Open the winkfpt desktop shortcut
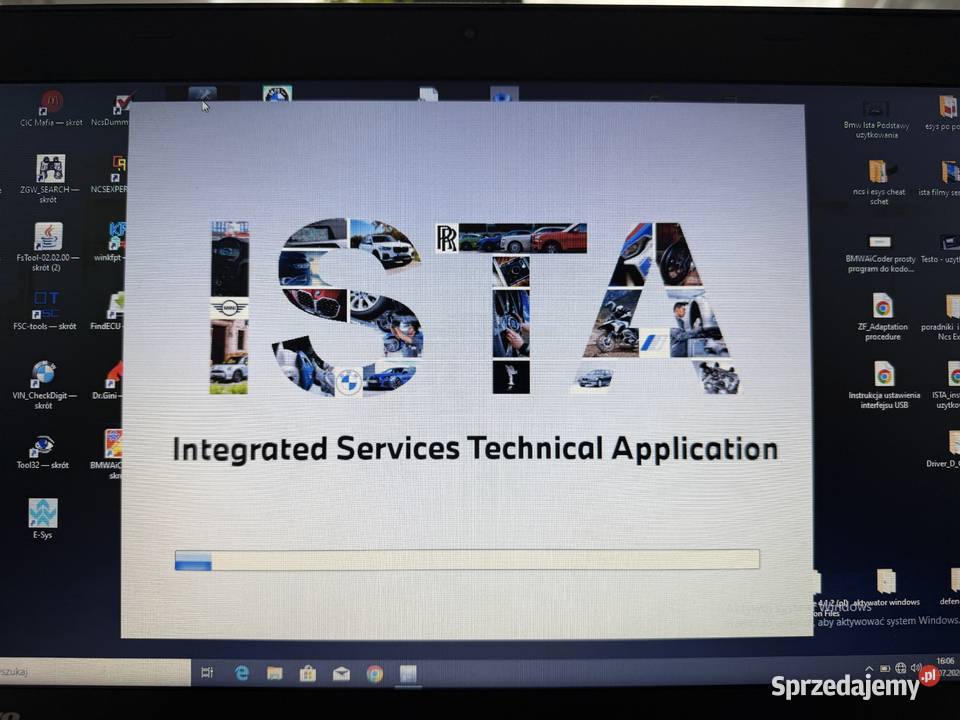Image resolution: width=960 pixels, height=720 pixels. click(116, 237)
